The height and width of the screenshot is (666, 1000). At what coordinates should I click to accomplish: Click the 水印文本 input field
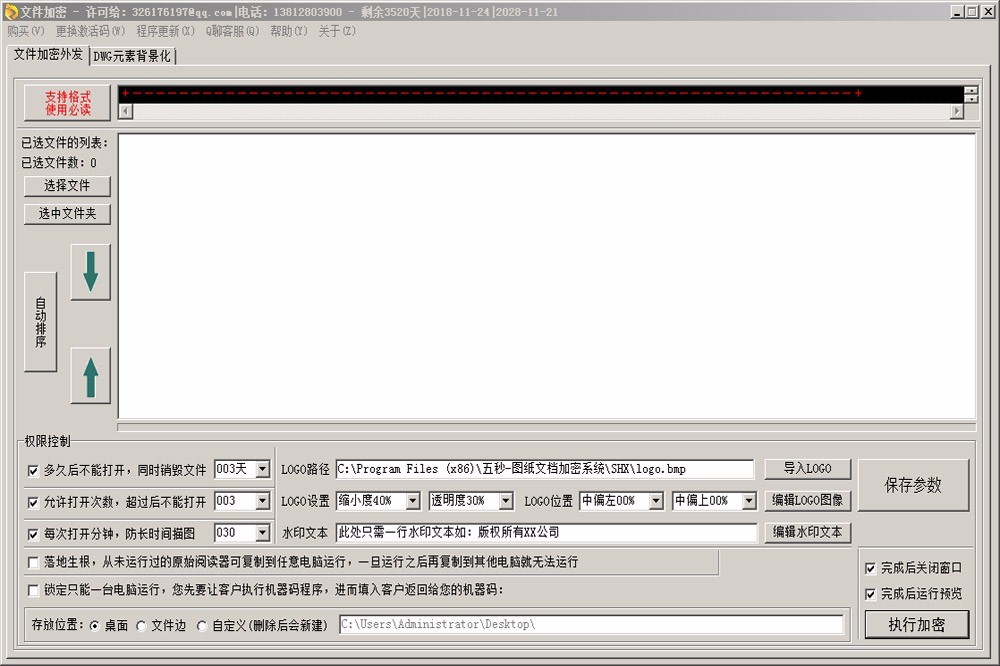point(545,533)
